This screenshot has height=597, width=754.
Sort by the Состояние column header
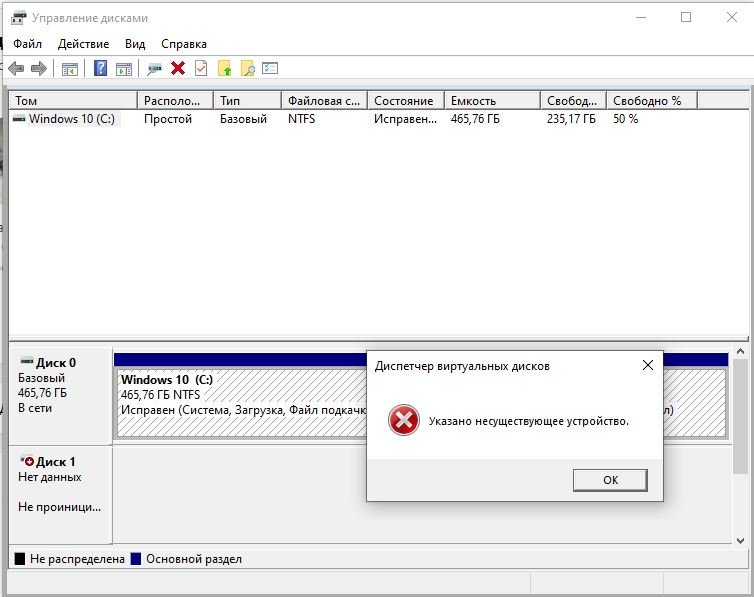405,100
